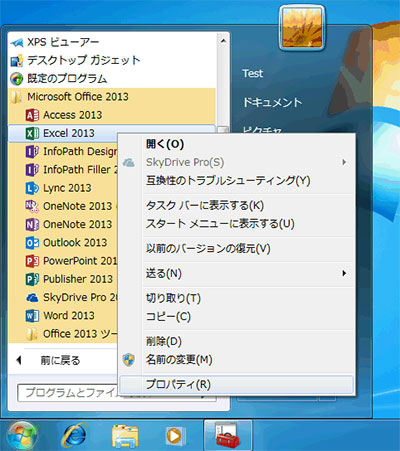Image resolution: width=400 pixels, height=451 pixels.
Task: Open Windows Media Player from the taskbar
Action: pyautogui.click(x=175, y=436)
